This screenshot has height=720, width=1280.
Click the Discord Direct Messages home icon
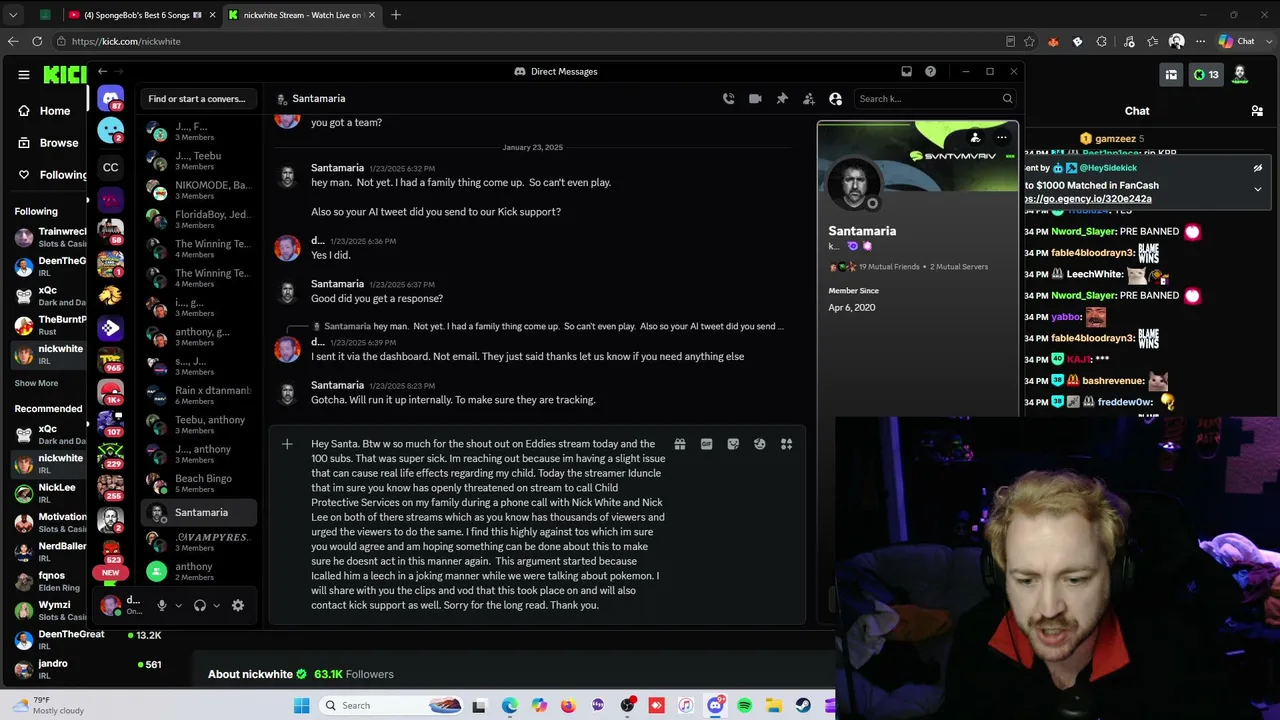pos(111,99)
